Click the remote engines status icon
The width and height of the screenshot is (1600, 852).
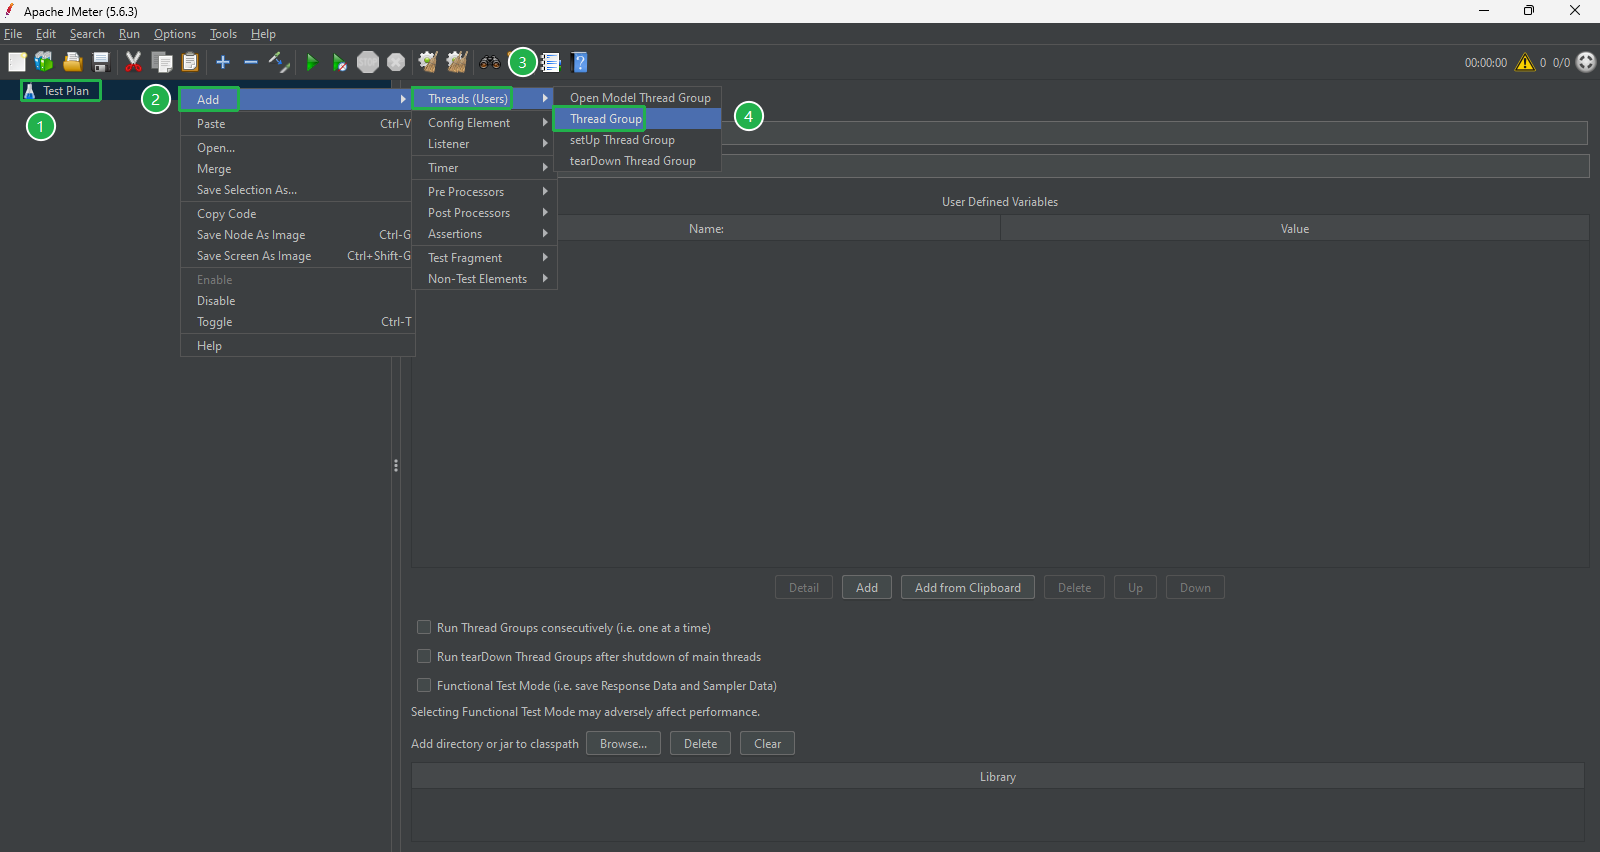pyautogui.click(x=1586, y=62)
